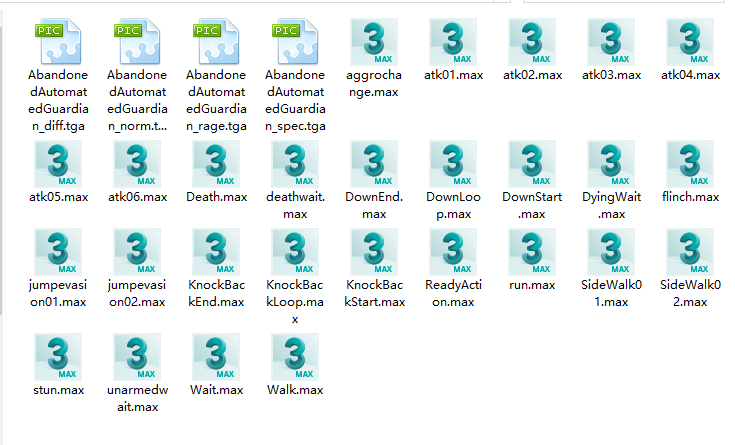This screenshot has height=445, width=735.
Task: Select the KnockBackLoop.max file icon
Action: click(295, 252)
